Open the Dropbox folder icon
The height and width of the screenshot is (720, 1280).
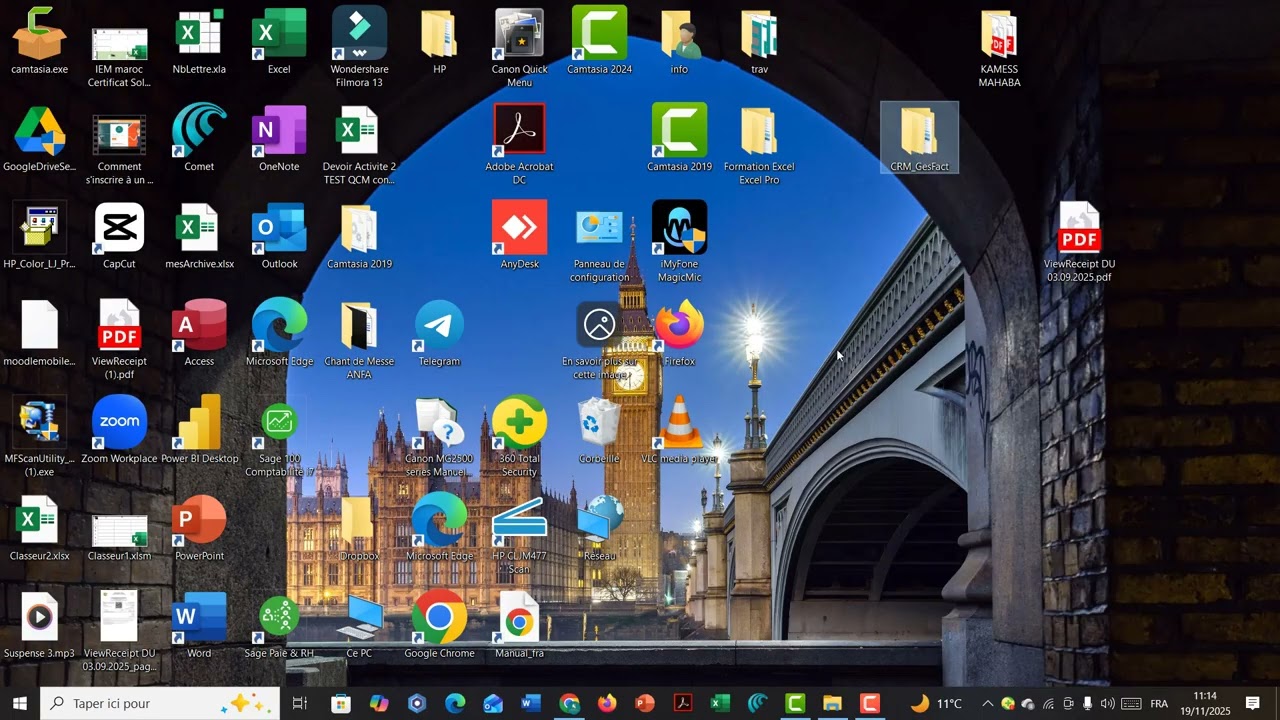[x=359, y=528]
